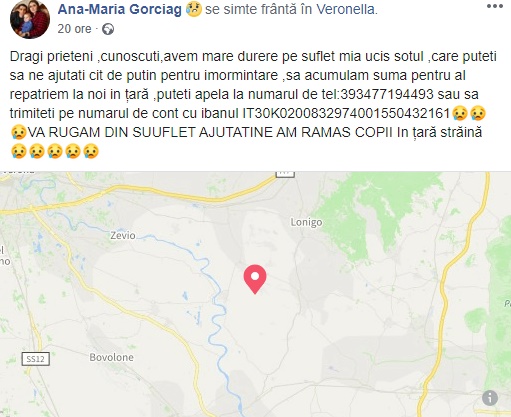Click the Bovolone label on the map
The width and height of the screenshot is (511, 417).
point(111,357)
